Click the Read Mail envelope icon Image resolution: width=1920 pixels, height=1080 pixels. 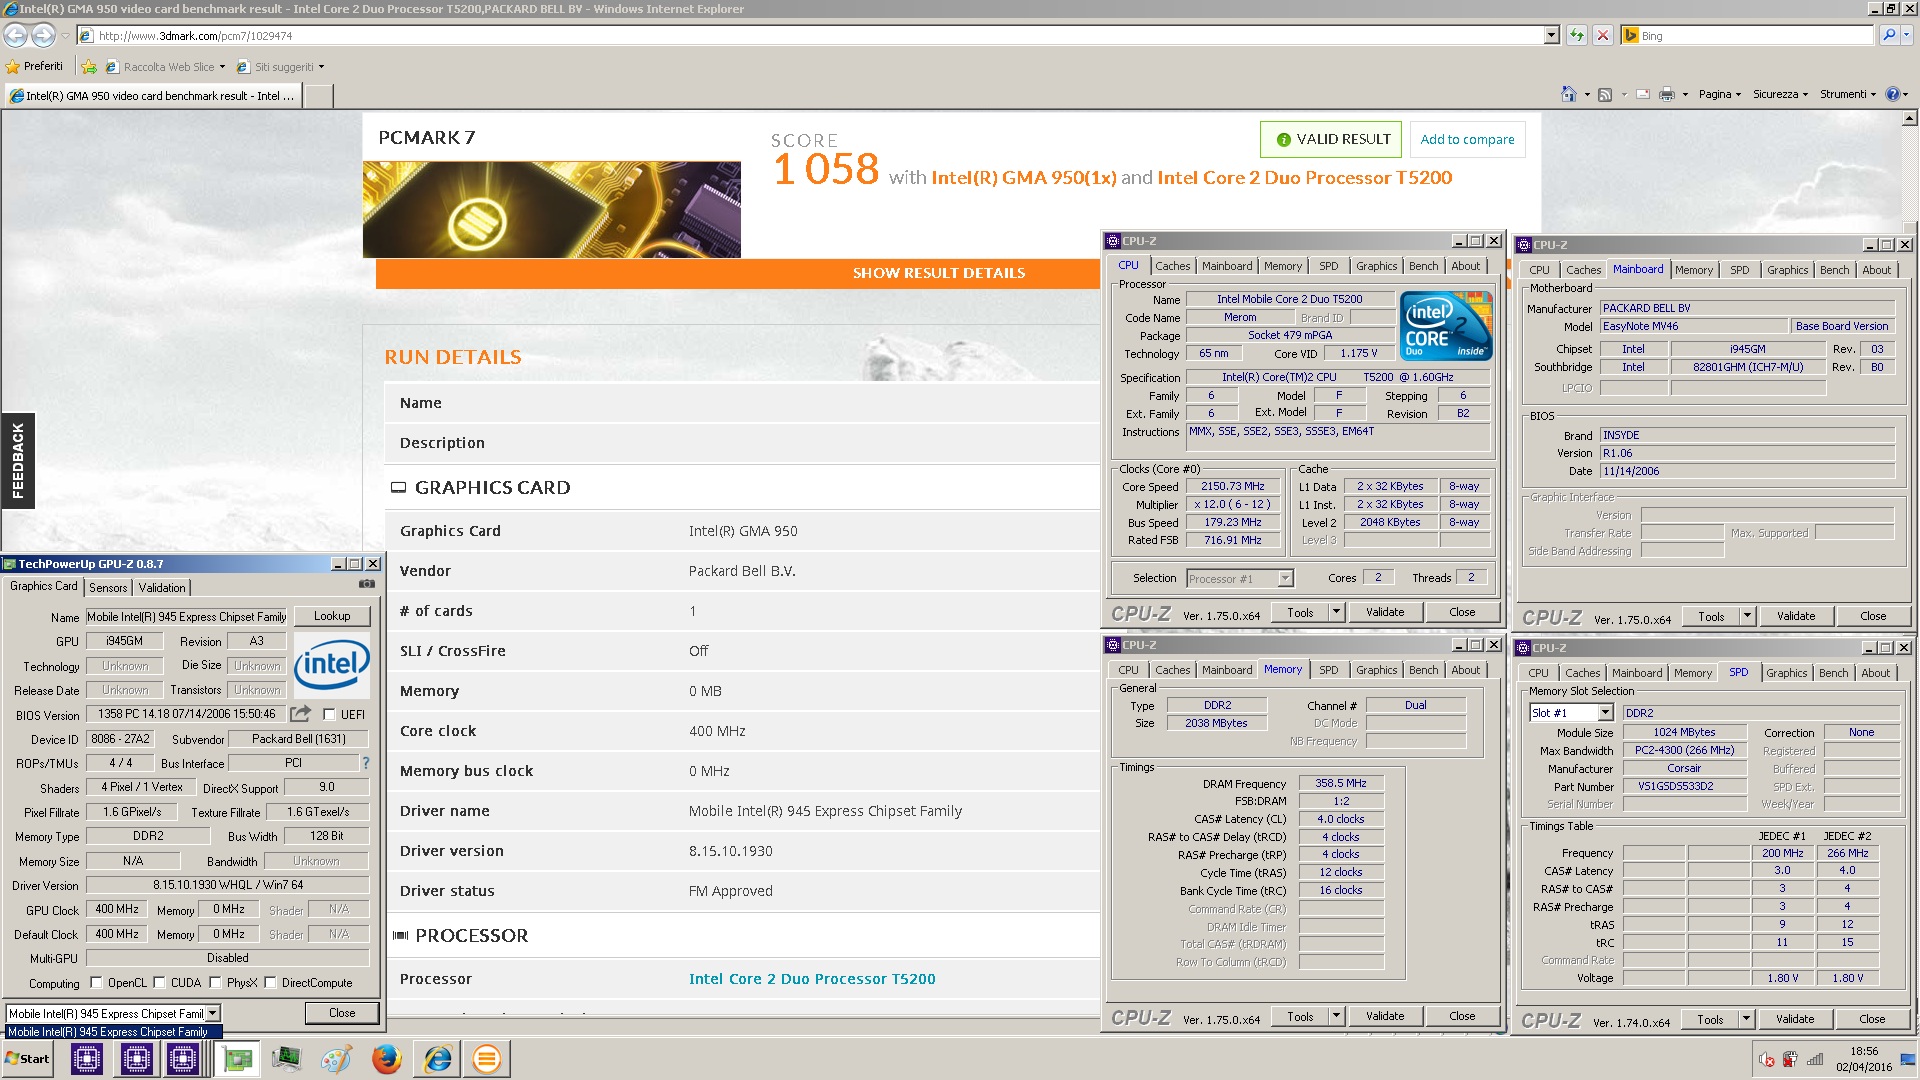[1642, 94]
